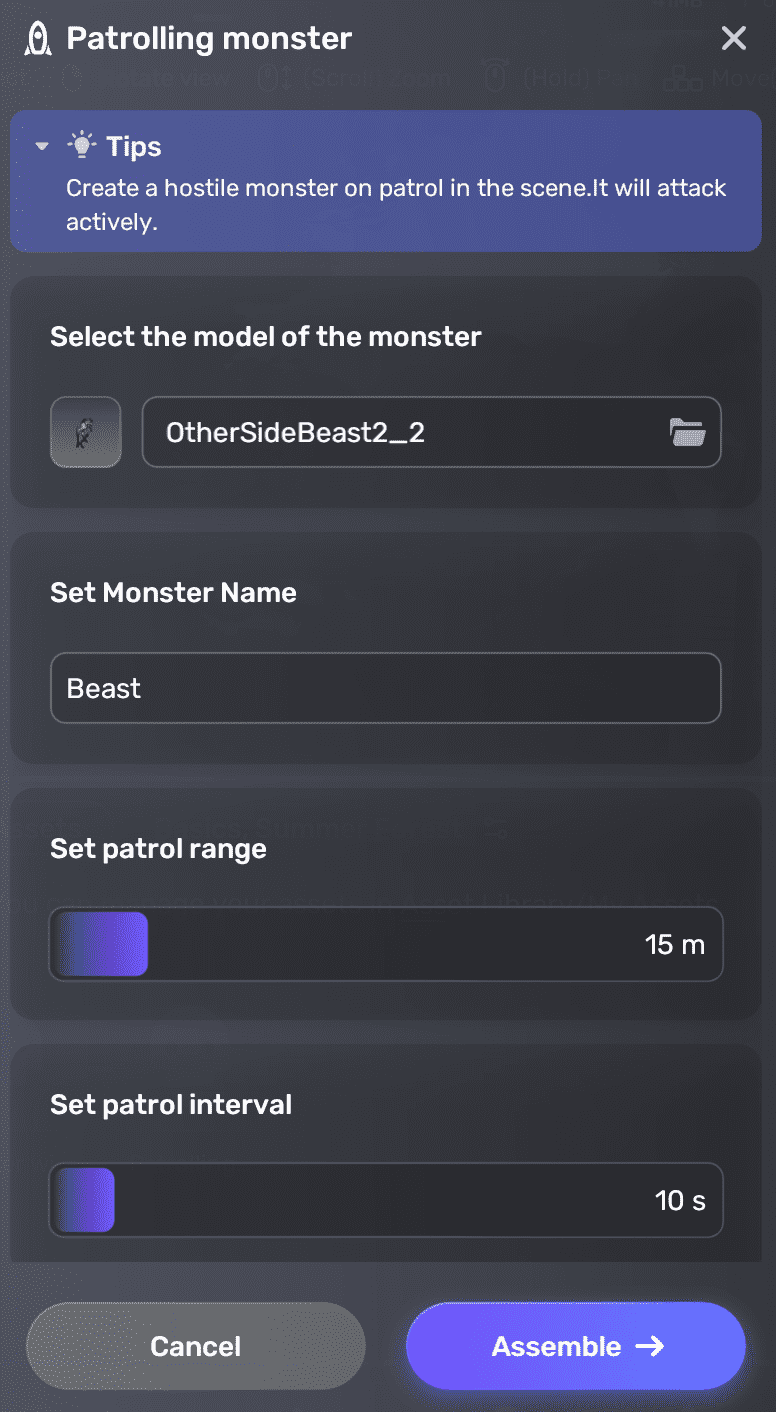Click the Beast monster name input field
The image size is (776, 1412).
(386, 688)
